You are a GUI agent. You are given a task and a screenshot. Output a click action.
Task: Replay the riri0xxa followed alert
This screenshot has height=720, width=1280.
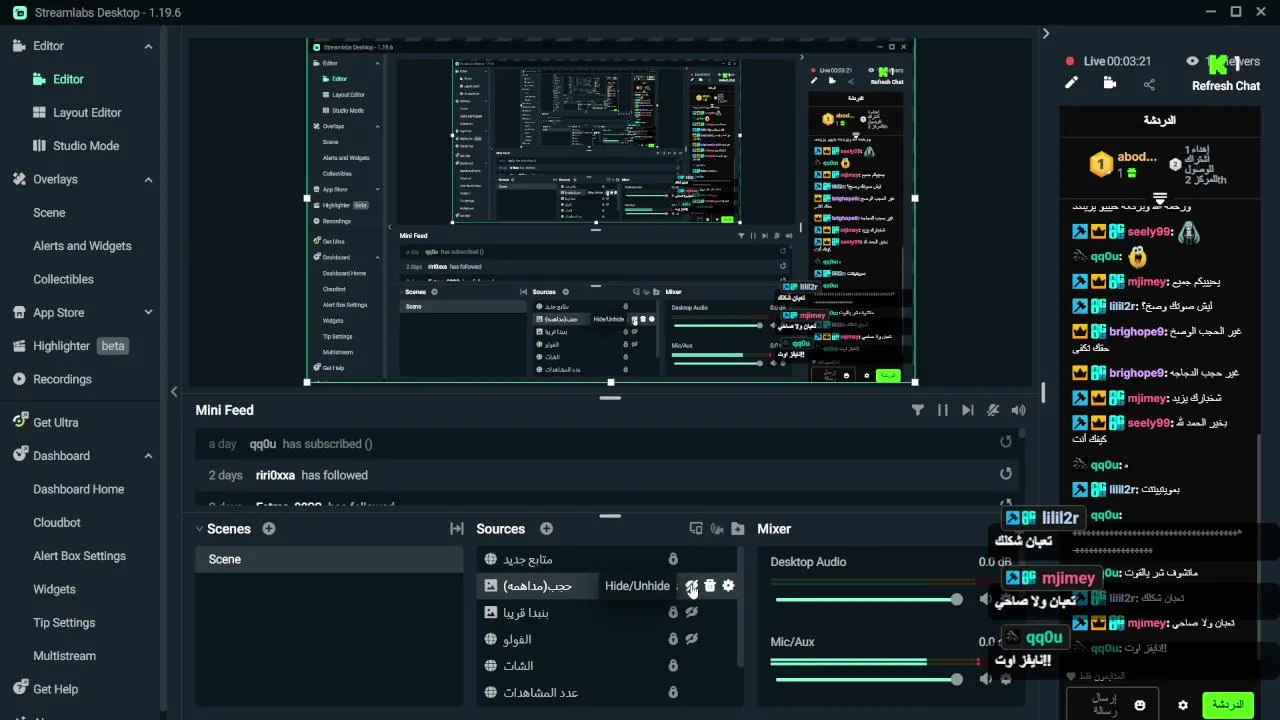(1006, 474)
